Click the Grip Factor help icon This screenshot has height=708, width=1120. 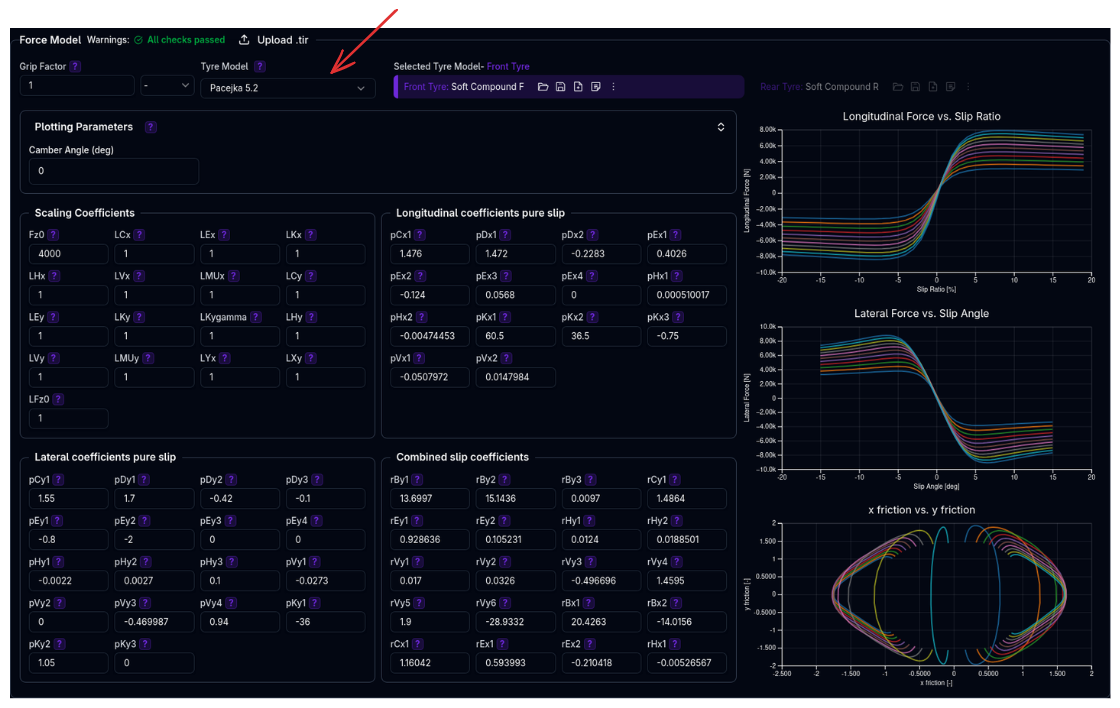pyautogui.click(x=75, y=66)
